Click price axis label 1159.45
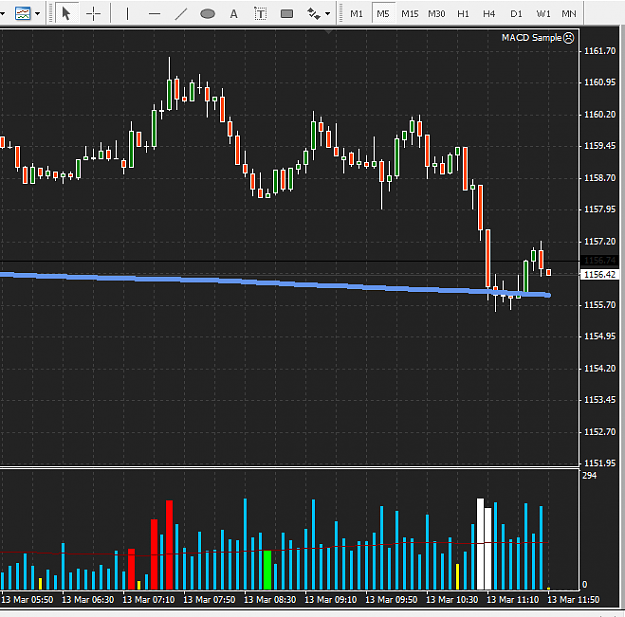This screenshot has height=617, width=625. pyautogui.click(x=600, y=146)
